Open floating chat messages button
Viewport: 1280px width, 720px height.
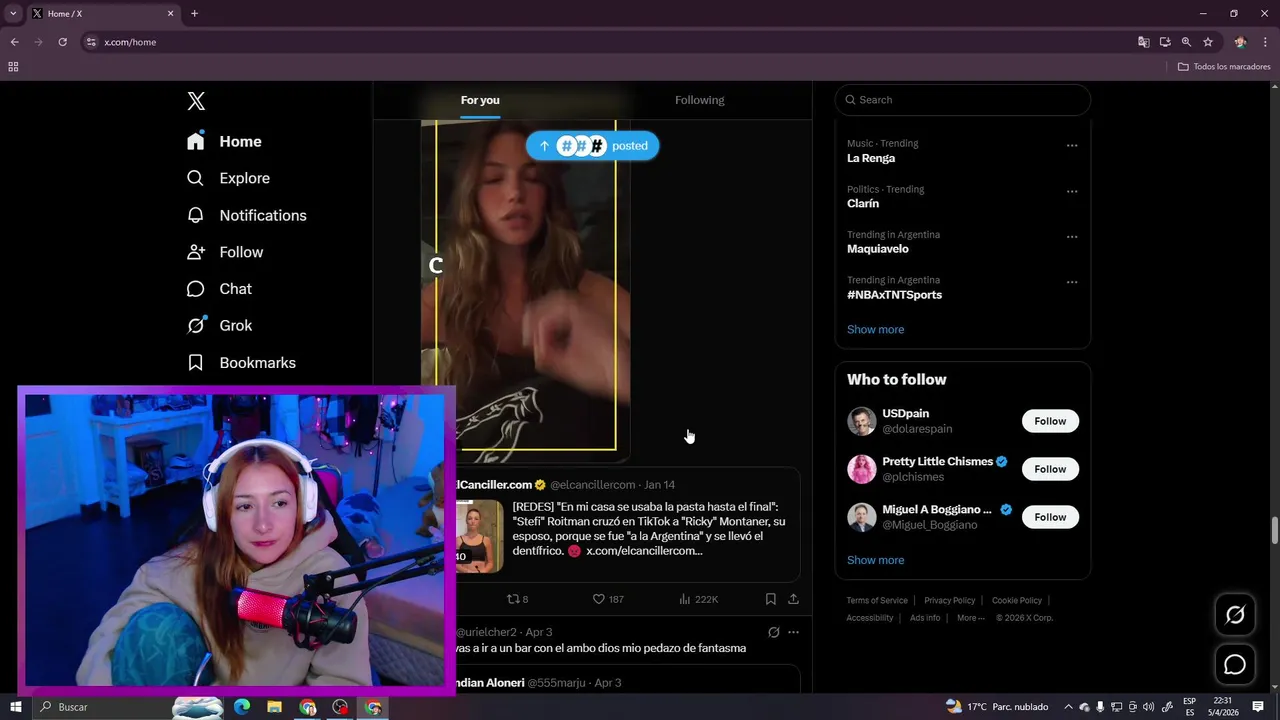tap(1235, 664)
